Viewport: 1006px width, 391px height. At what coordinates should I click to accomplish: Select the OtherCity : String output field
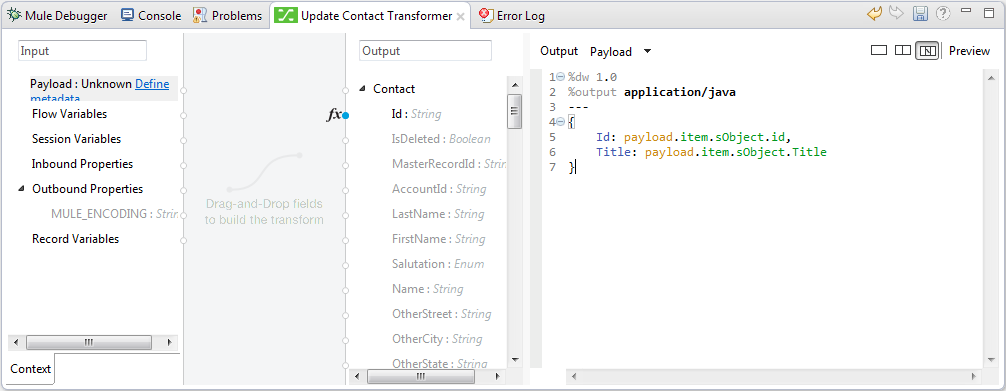pos(437,339)
